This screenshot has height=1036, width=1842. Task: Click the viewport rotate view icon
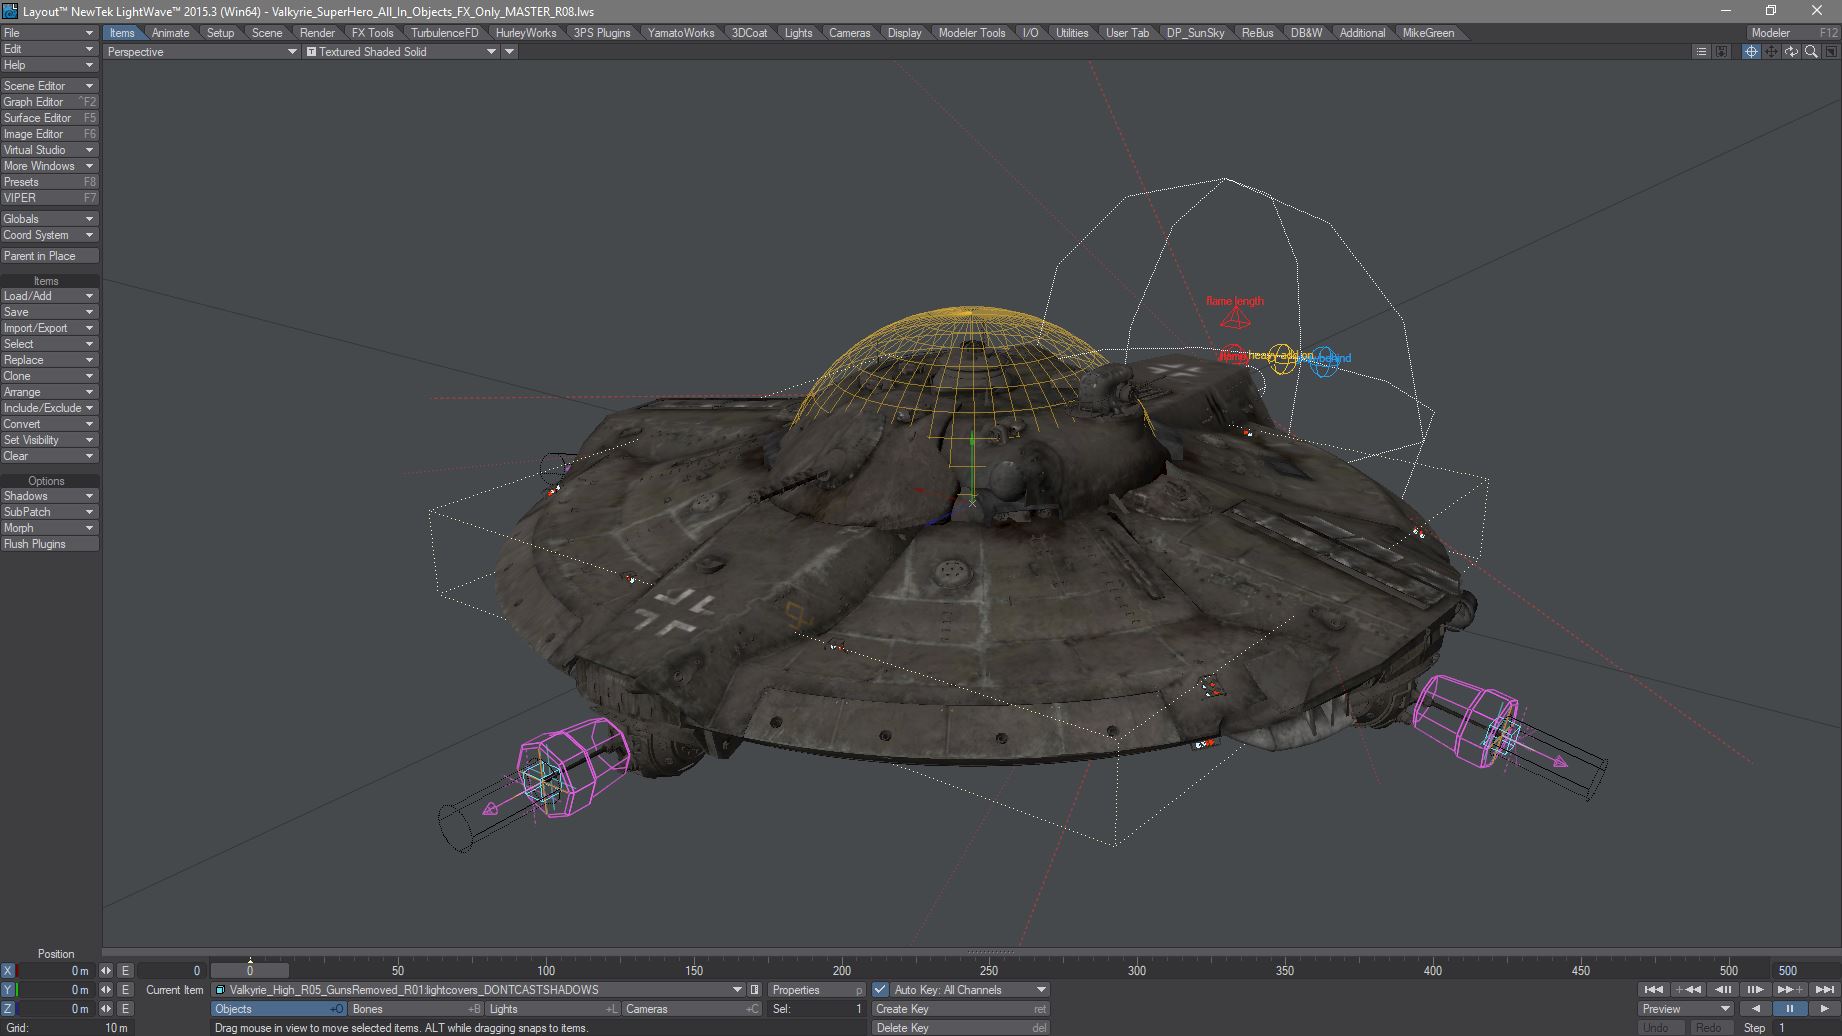tap(1791, 52)
